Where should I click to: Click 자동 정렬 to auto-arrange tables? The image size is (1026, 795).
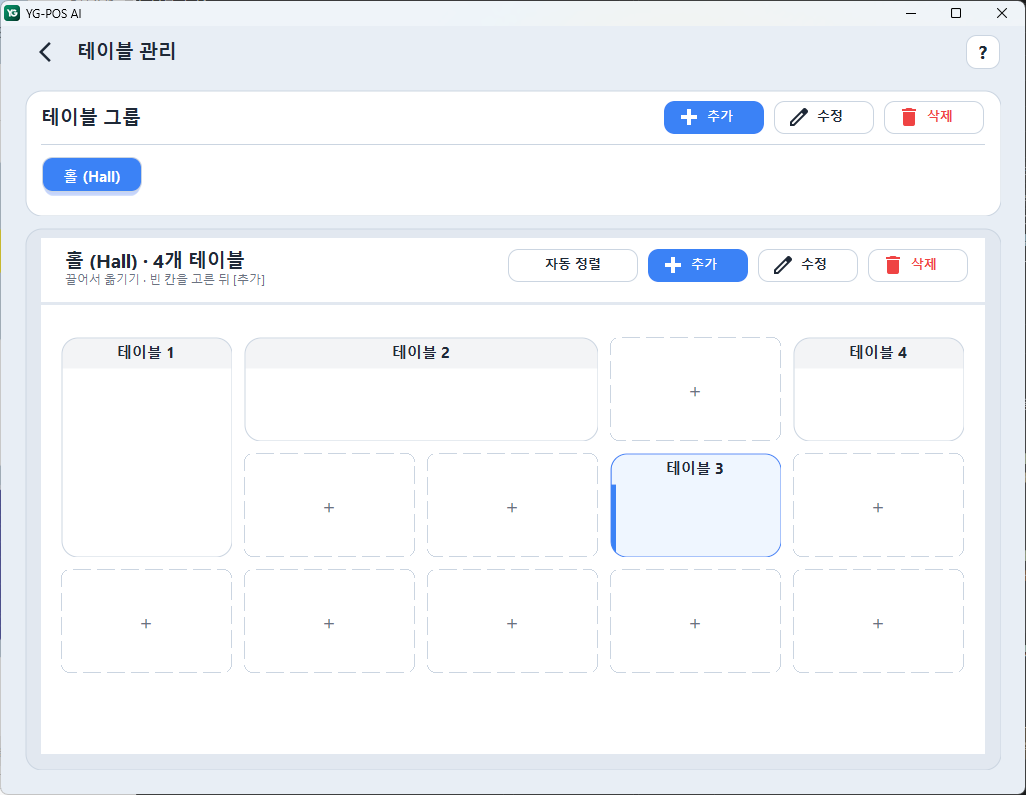pos(573,265)
